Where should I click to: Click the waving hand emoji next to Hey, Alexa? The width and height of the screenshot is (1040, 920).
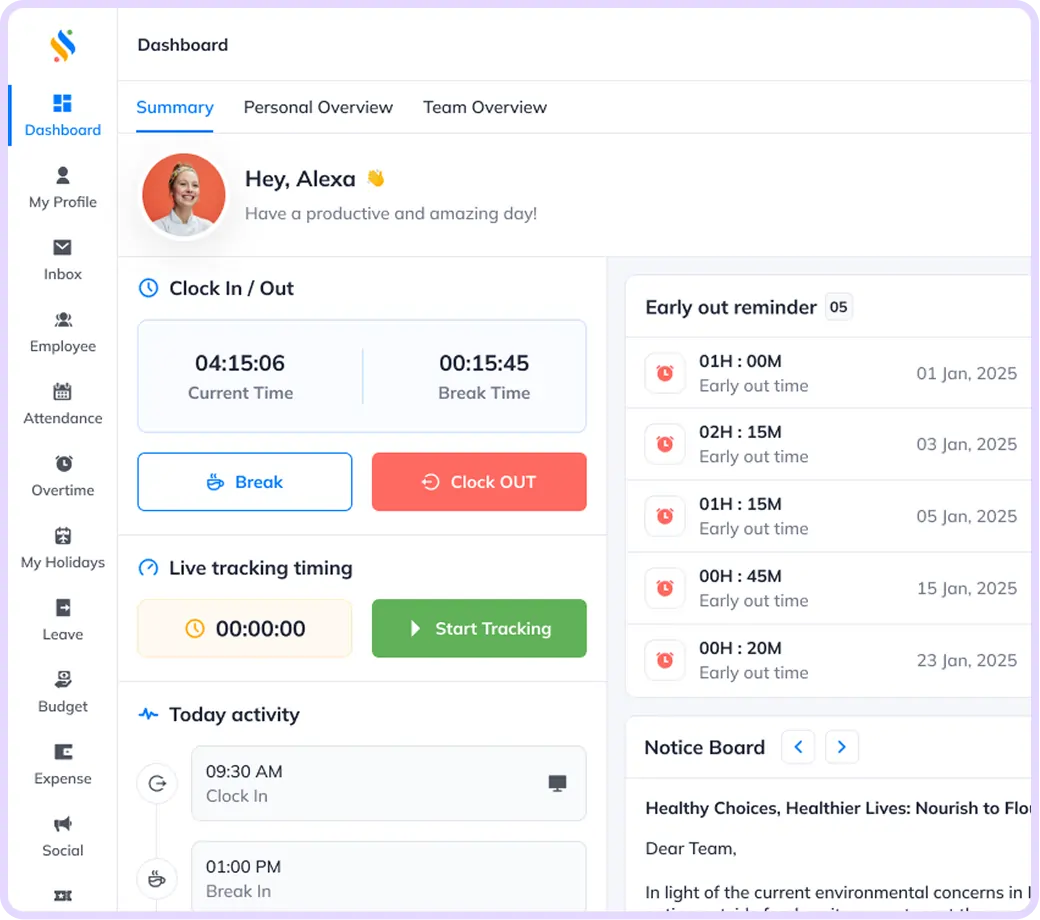[375, 178]
